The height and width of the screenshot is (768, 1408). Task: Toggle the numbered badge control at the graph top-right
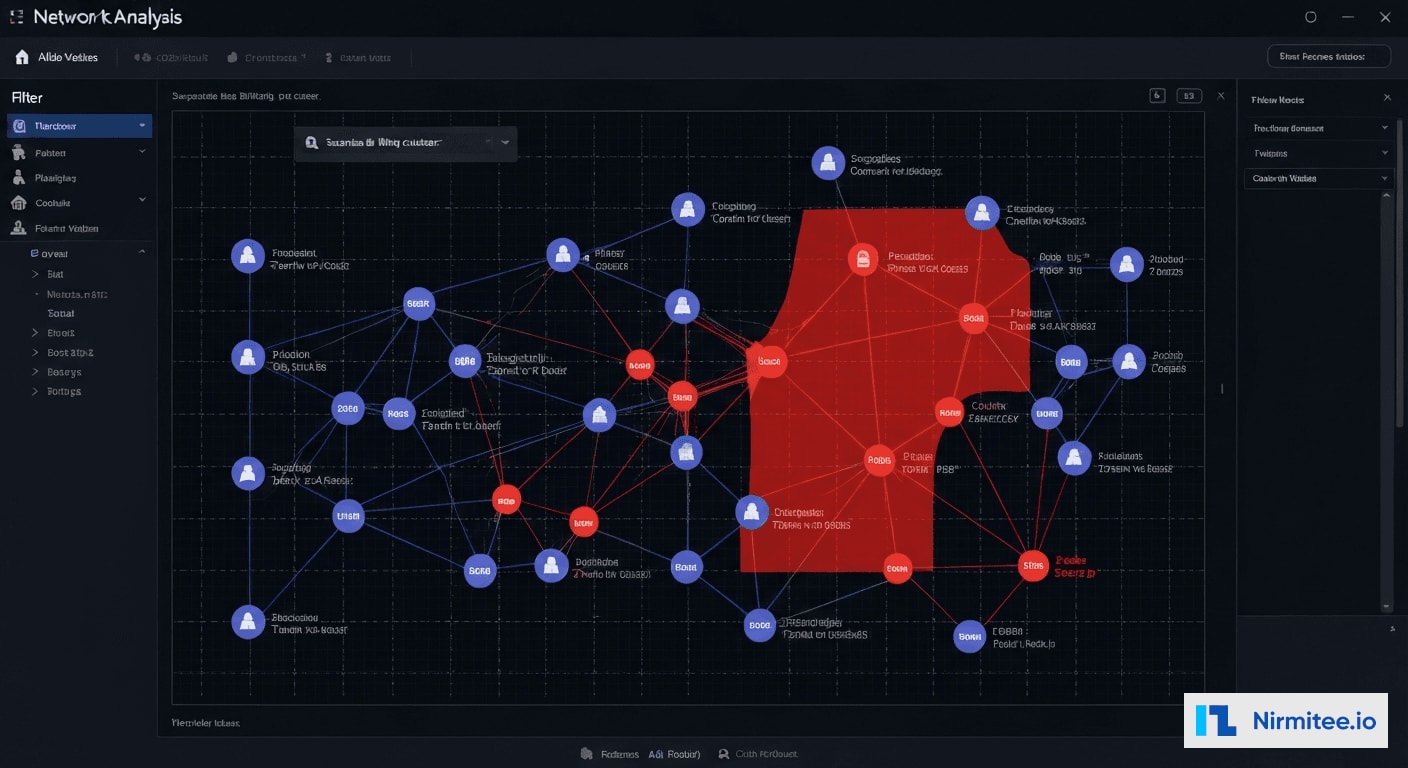coord(1189,94)
